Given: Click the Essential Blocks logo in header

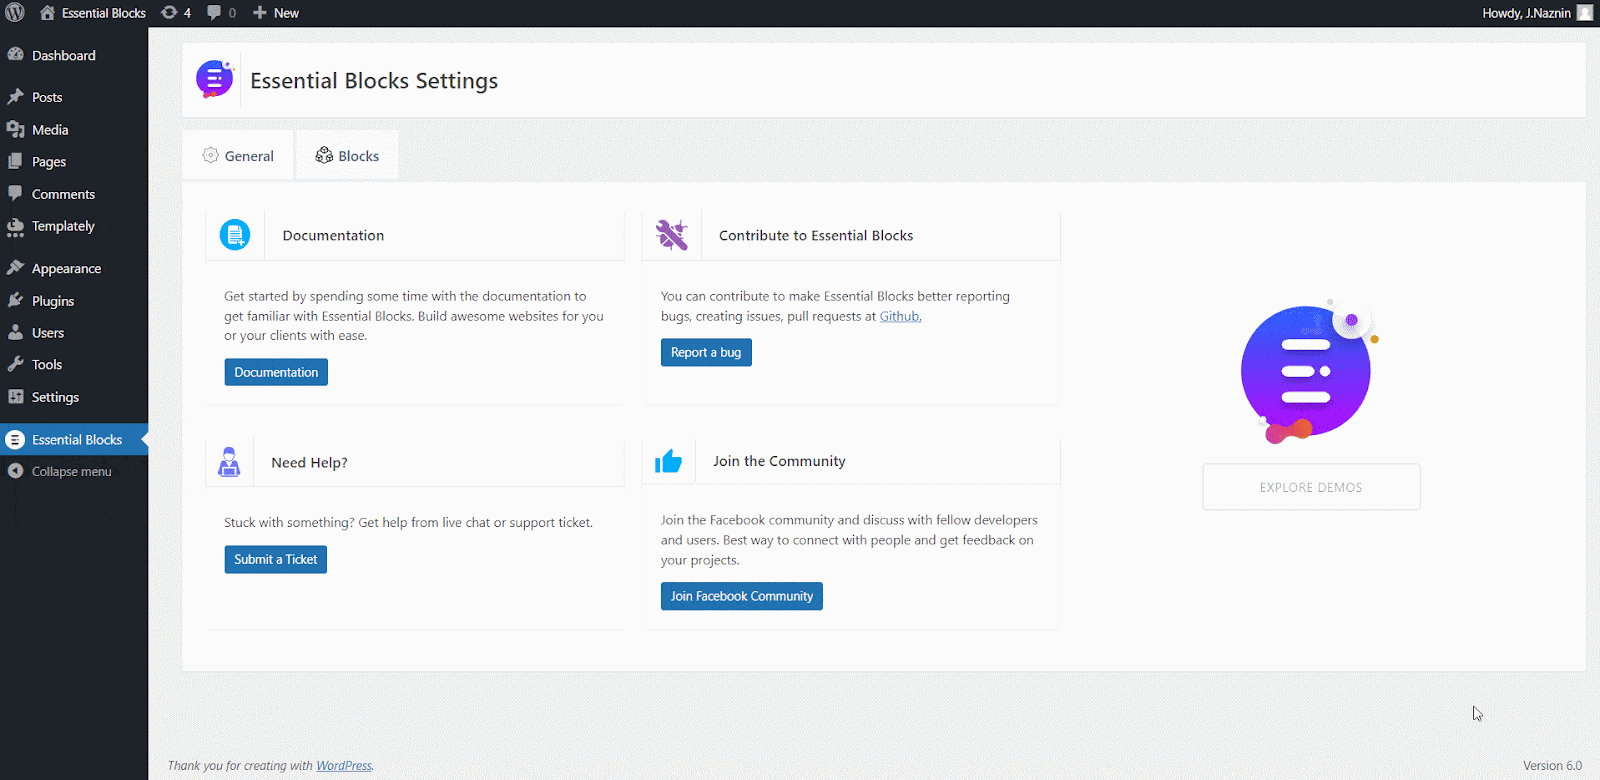Looking at the screenshot, I should (x=214, y=79).
